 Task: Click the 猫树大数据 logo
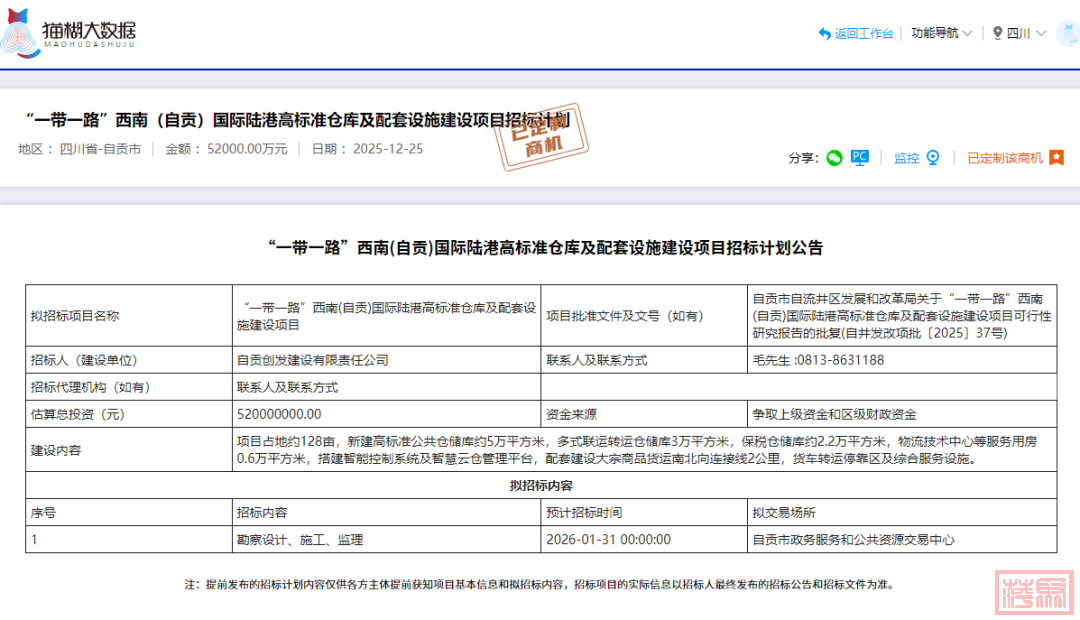click(68, 31)
